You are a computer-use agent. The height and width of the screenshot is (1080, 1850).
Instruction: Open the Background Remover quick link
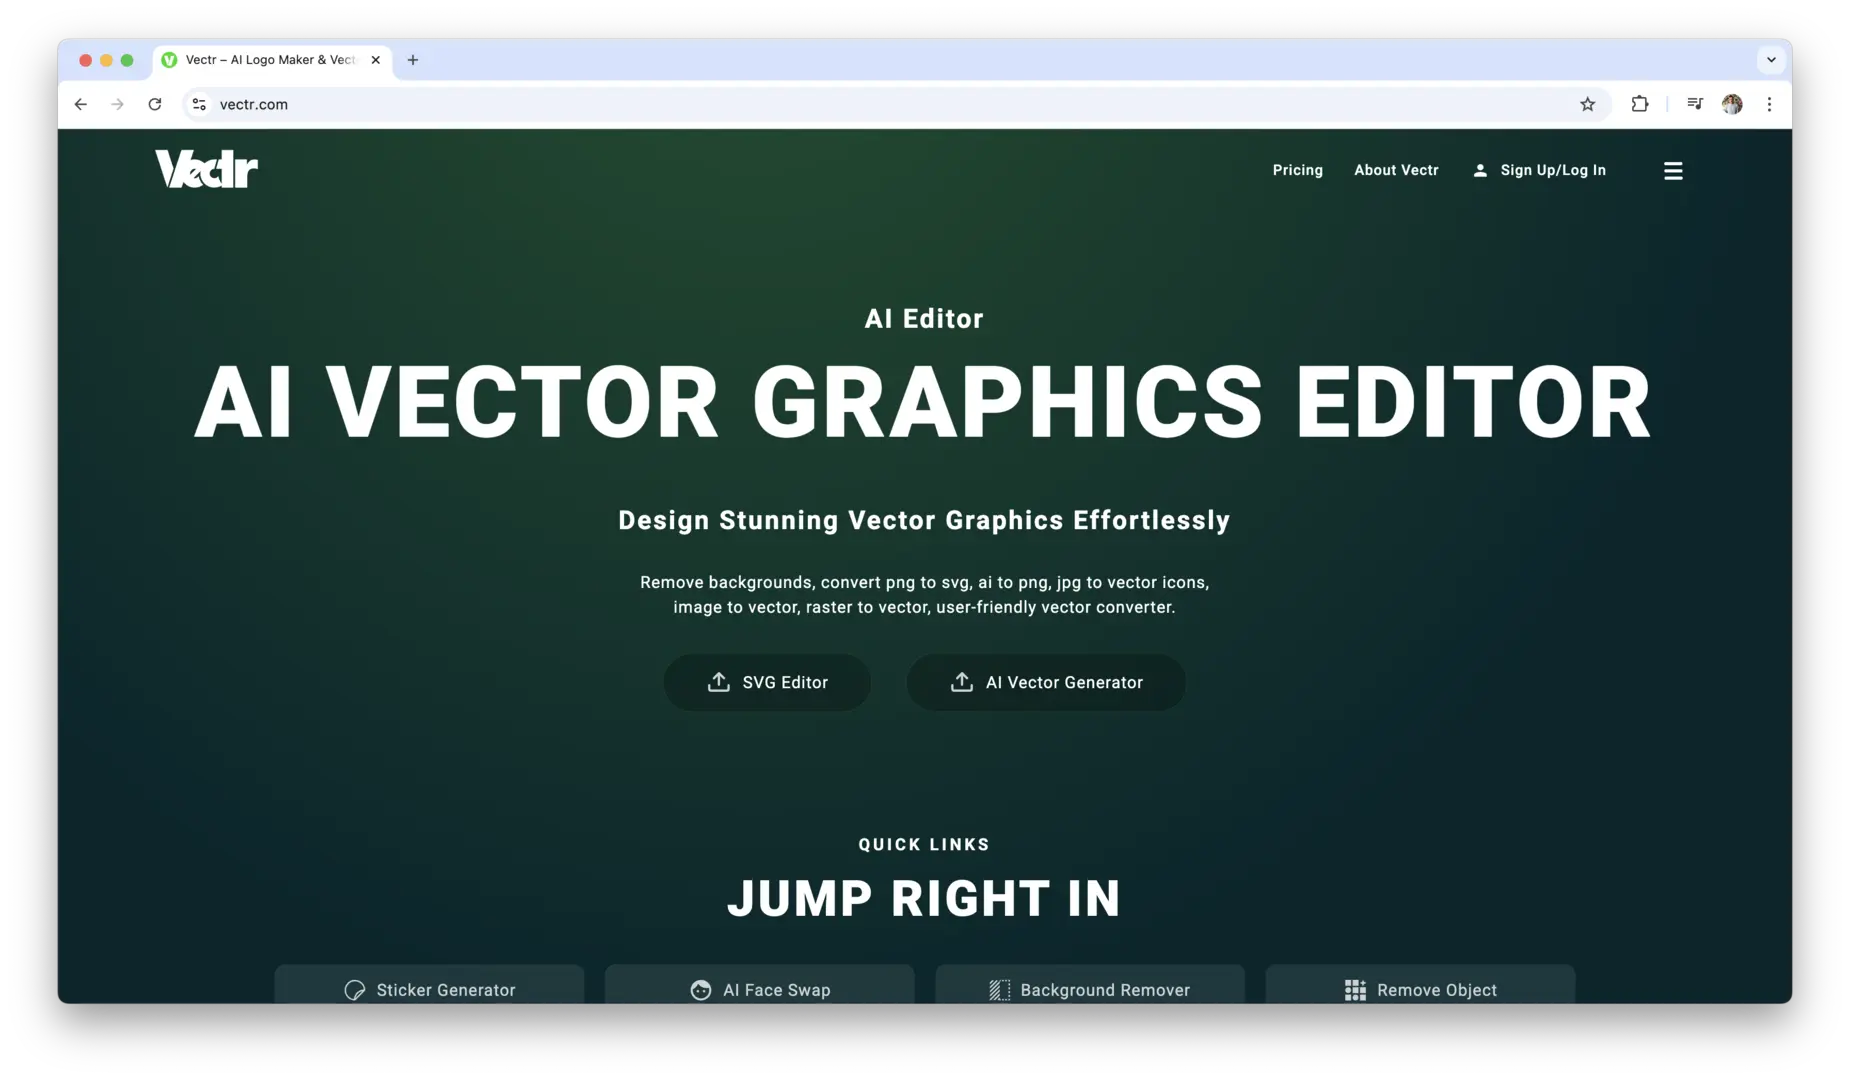(1090, 984)
